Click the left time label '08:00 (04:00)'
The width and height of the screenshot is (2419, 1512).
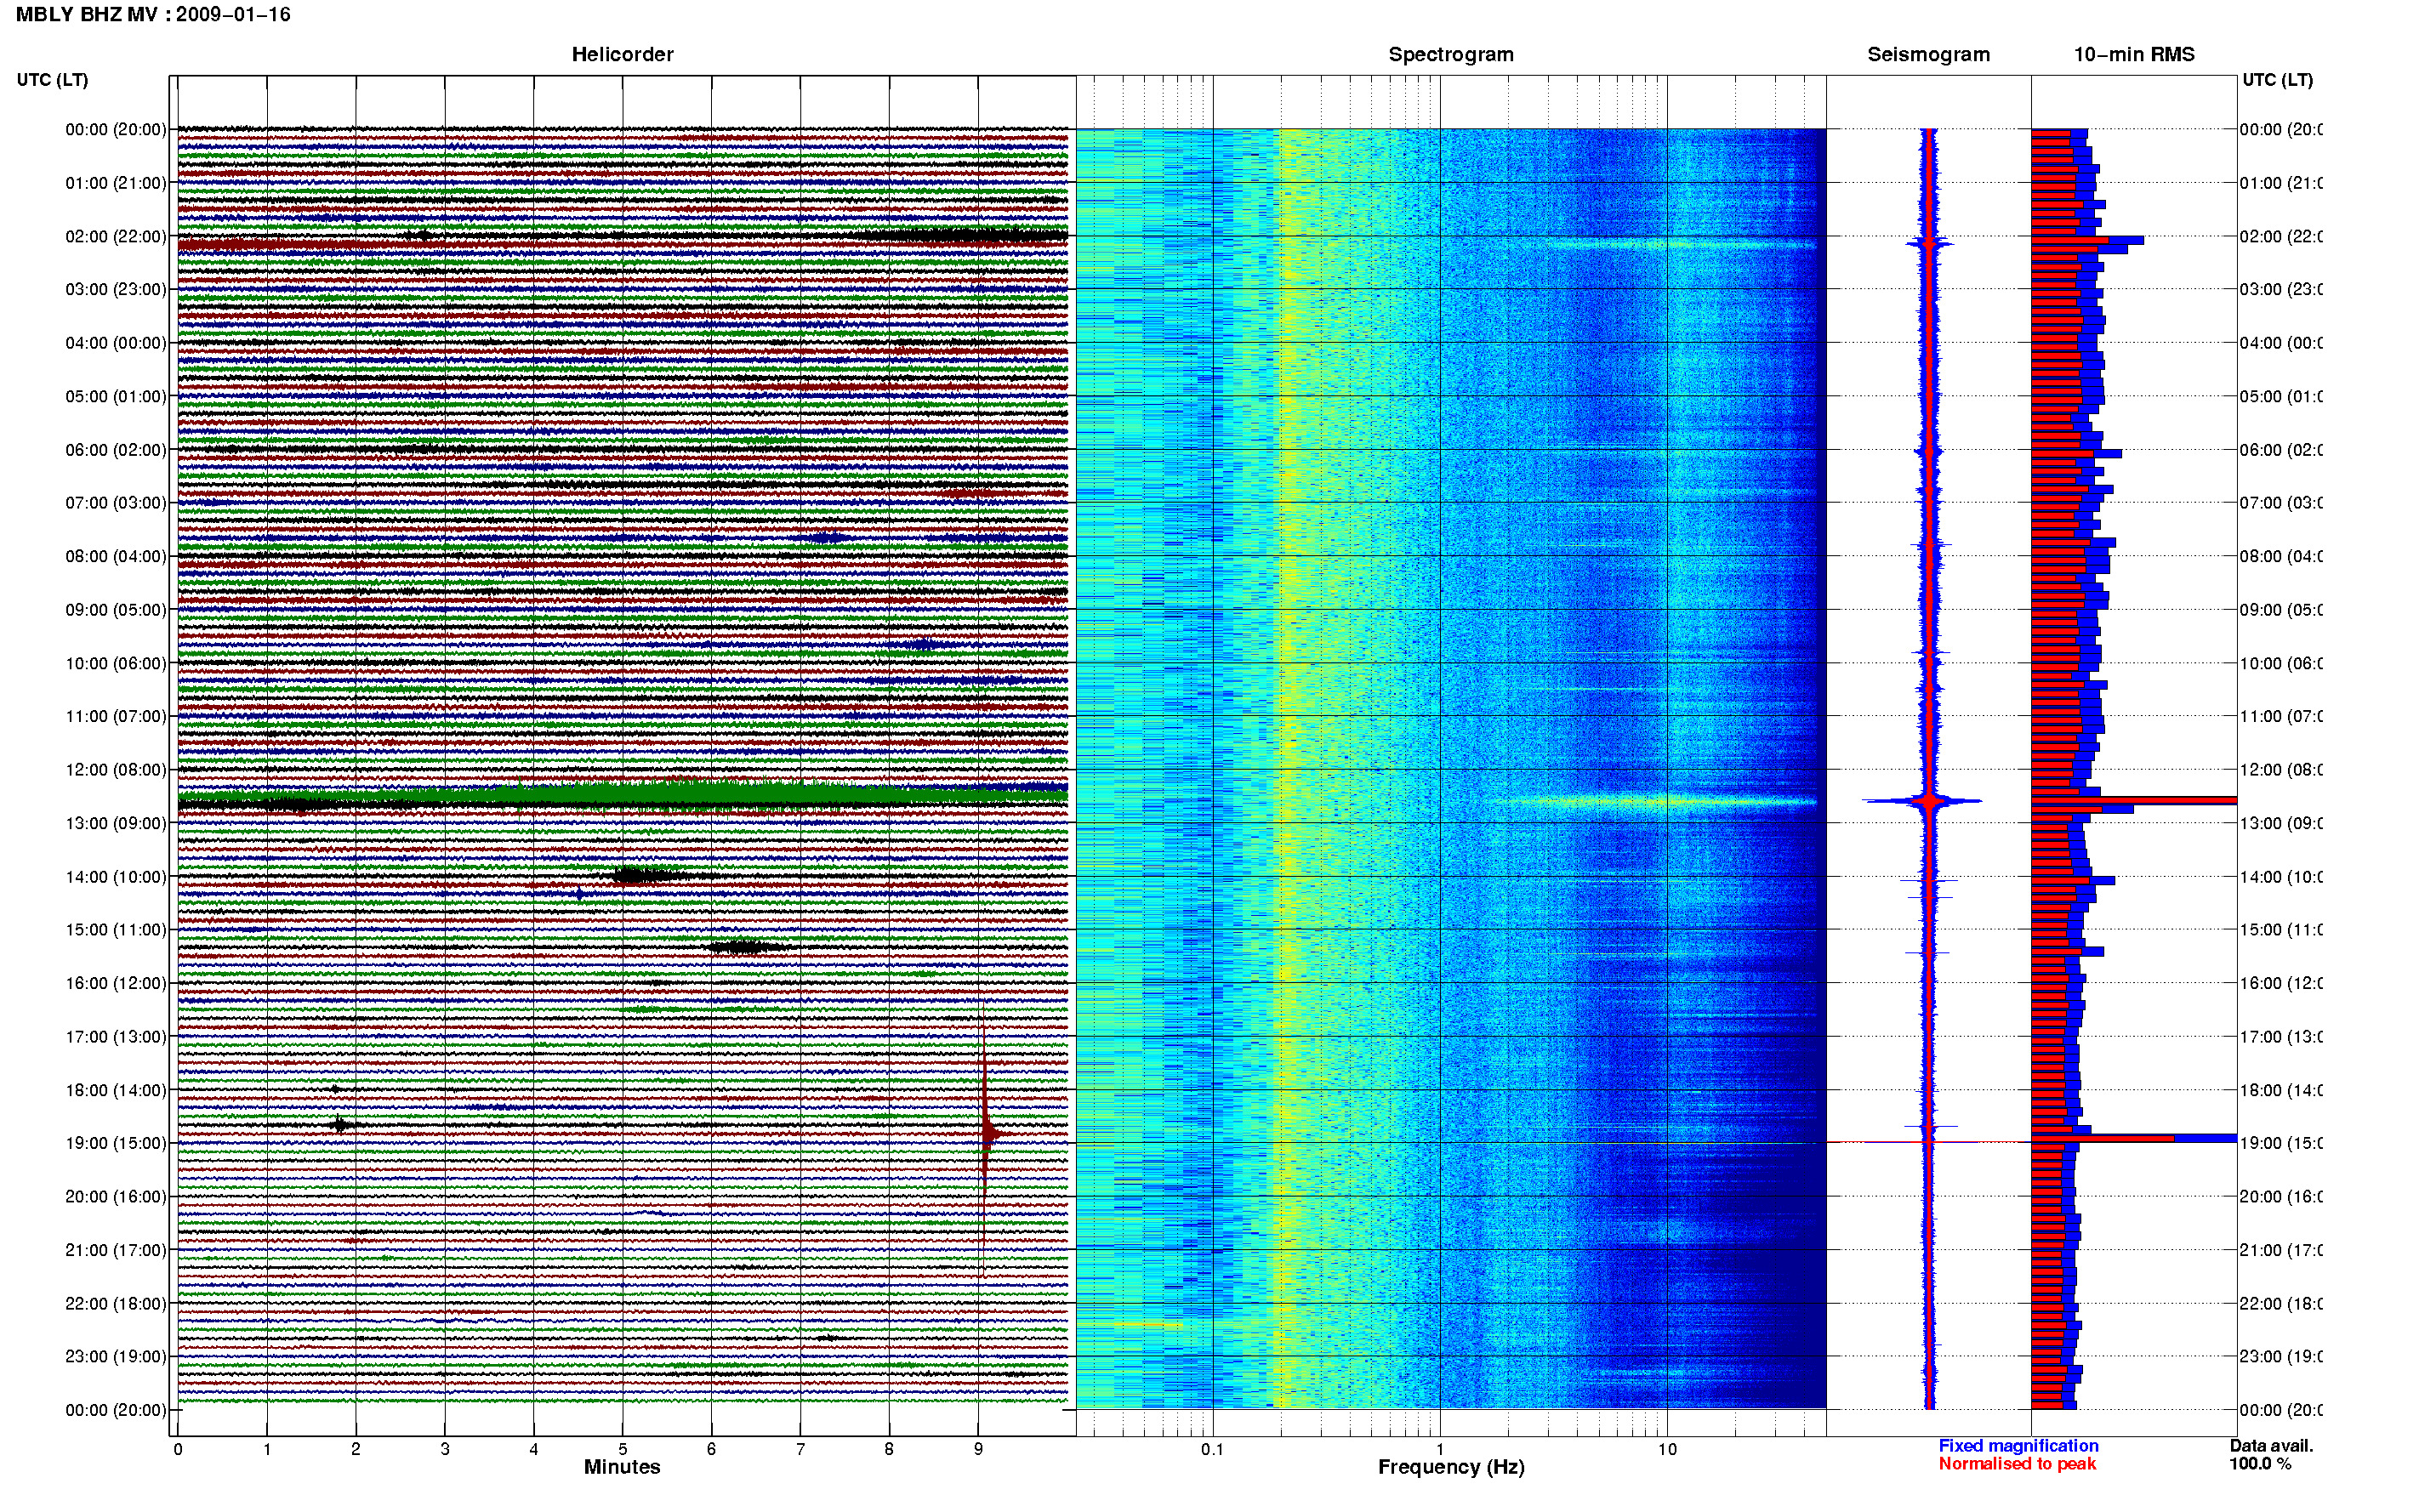click(116, 556)
